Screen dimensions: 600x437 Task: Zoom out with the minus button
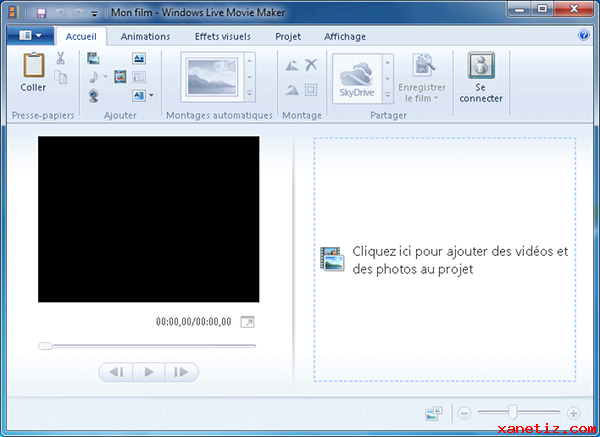tap(464, 413)
